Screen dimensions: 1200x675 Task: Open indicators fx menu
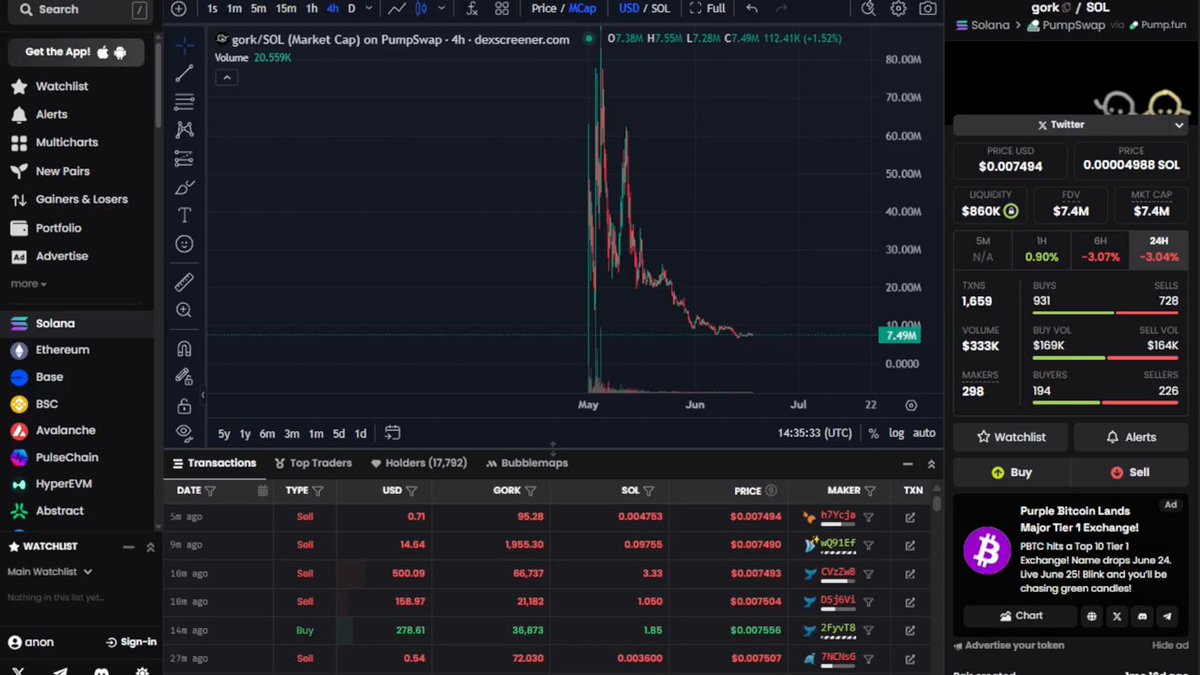(472, 8)
